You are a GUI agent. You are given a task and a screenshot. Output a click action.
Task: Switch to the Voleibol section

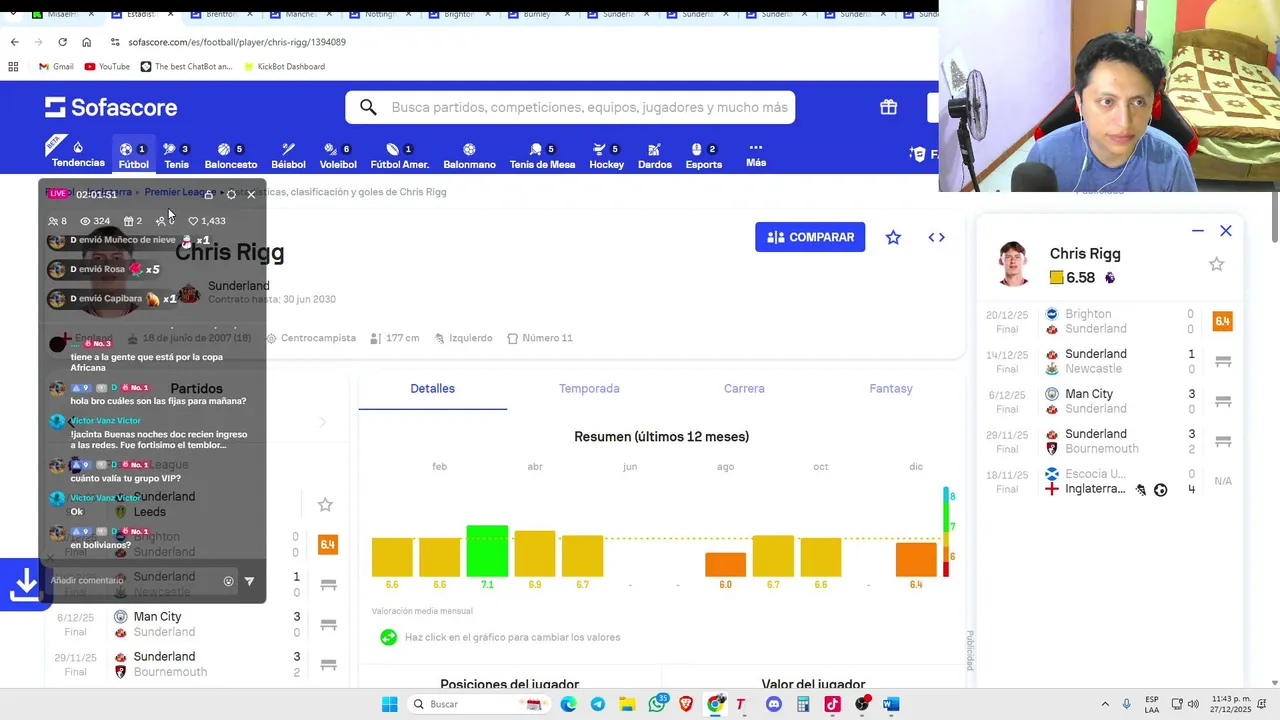point(338,156)
